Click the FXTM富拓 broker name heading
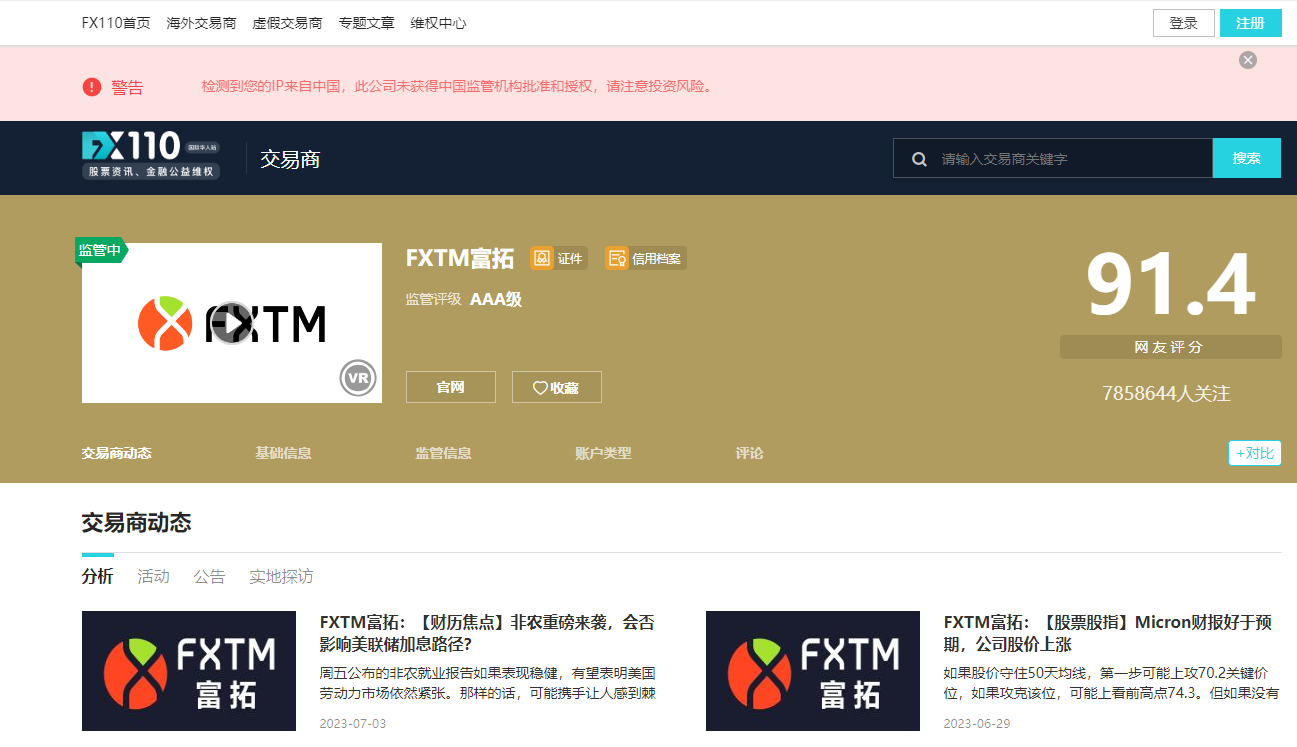This screenshot has width=1297, height=747. coord(460,258)
